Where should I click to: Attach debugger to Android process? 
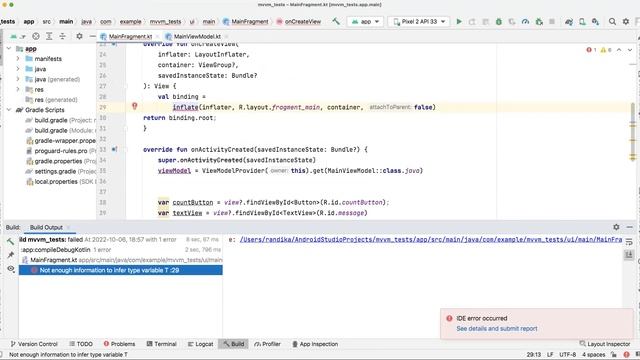click(x=539, y=22)
